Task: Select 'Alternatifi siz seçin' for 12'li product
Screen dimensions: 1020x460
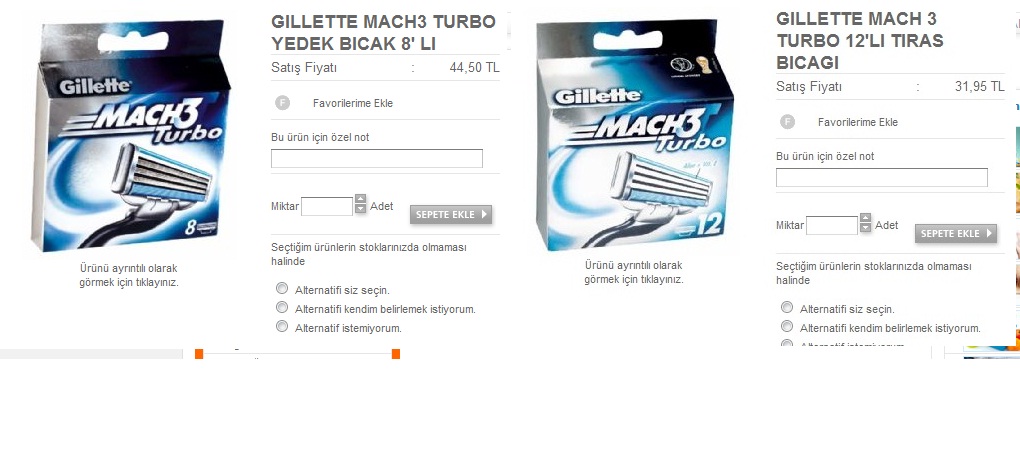Action: (786, 307)
